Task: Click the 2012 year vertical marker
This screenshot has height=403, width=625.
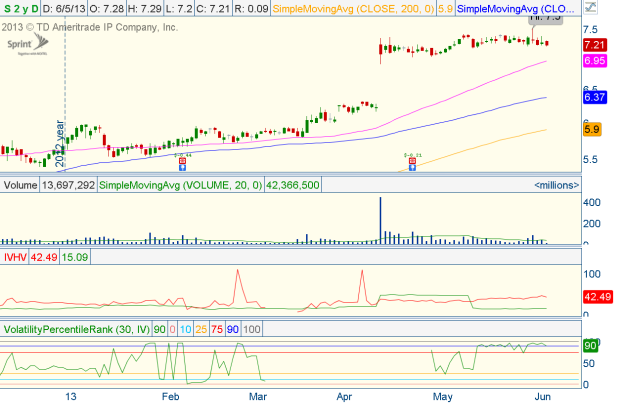Action: (x=60, y=145)
